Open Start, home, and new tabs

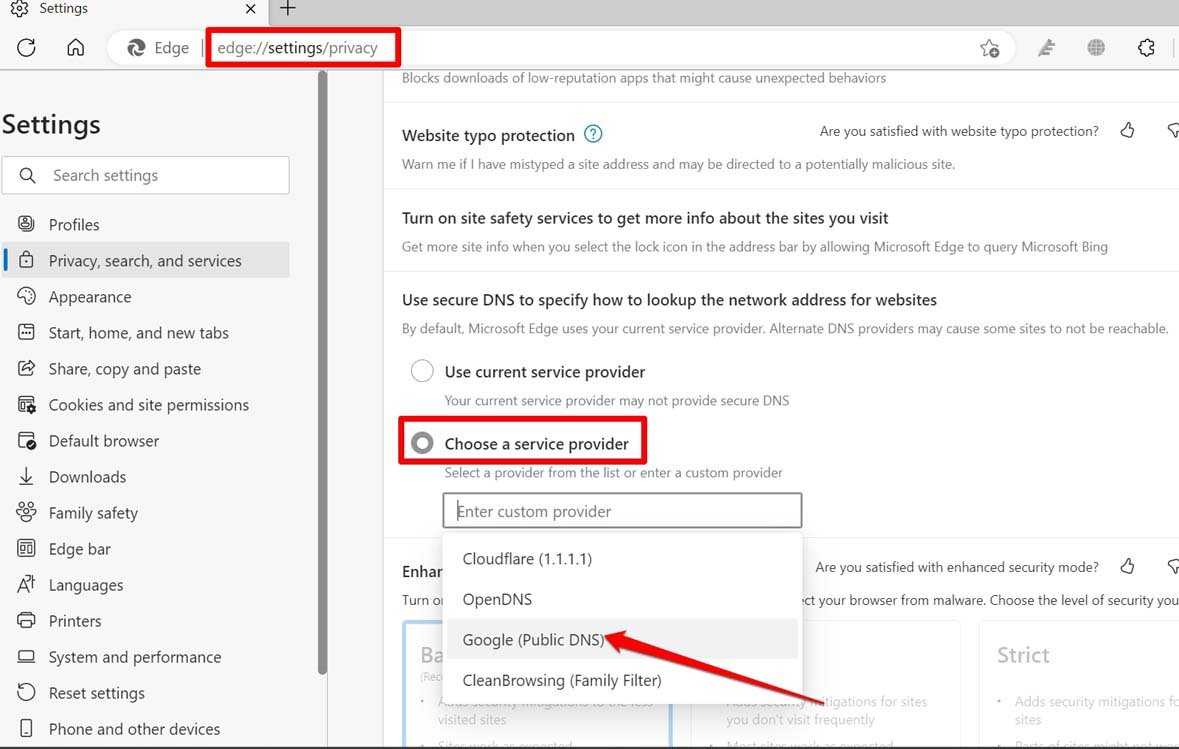(x=146, y=332)
